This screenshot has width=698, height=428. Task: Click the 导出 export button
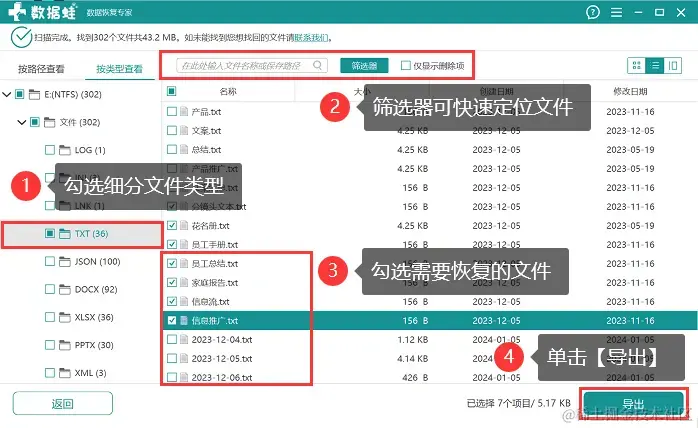pos(633,404)
